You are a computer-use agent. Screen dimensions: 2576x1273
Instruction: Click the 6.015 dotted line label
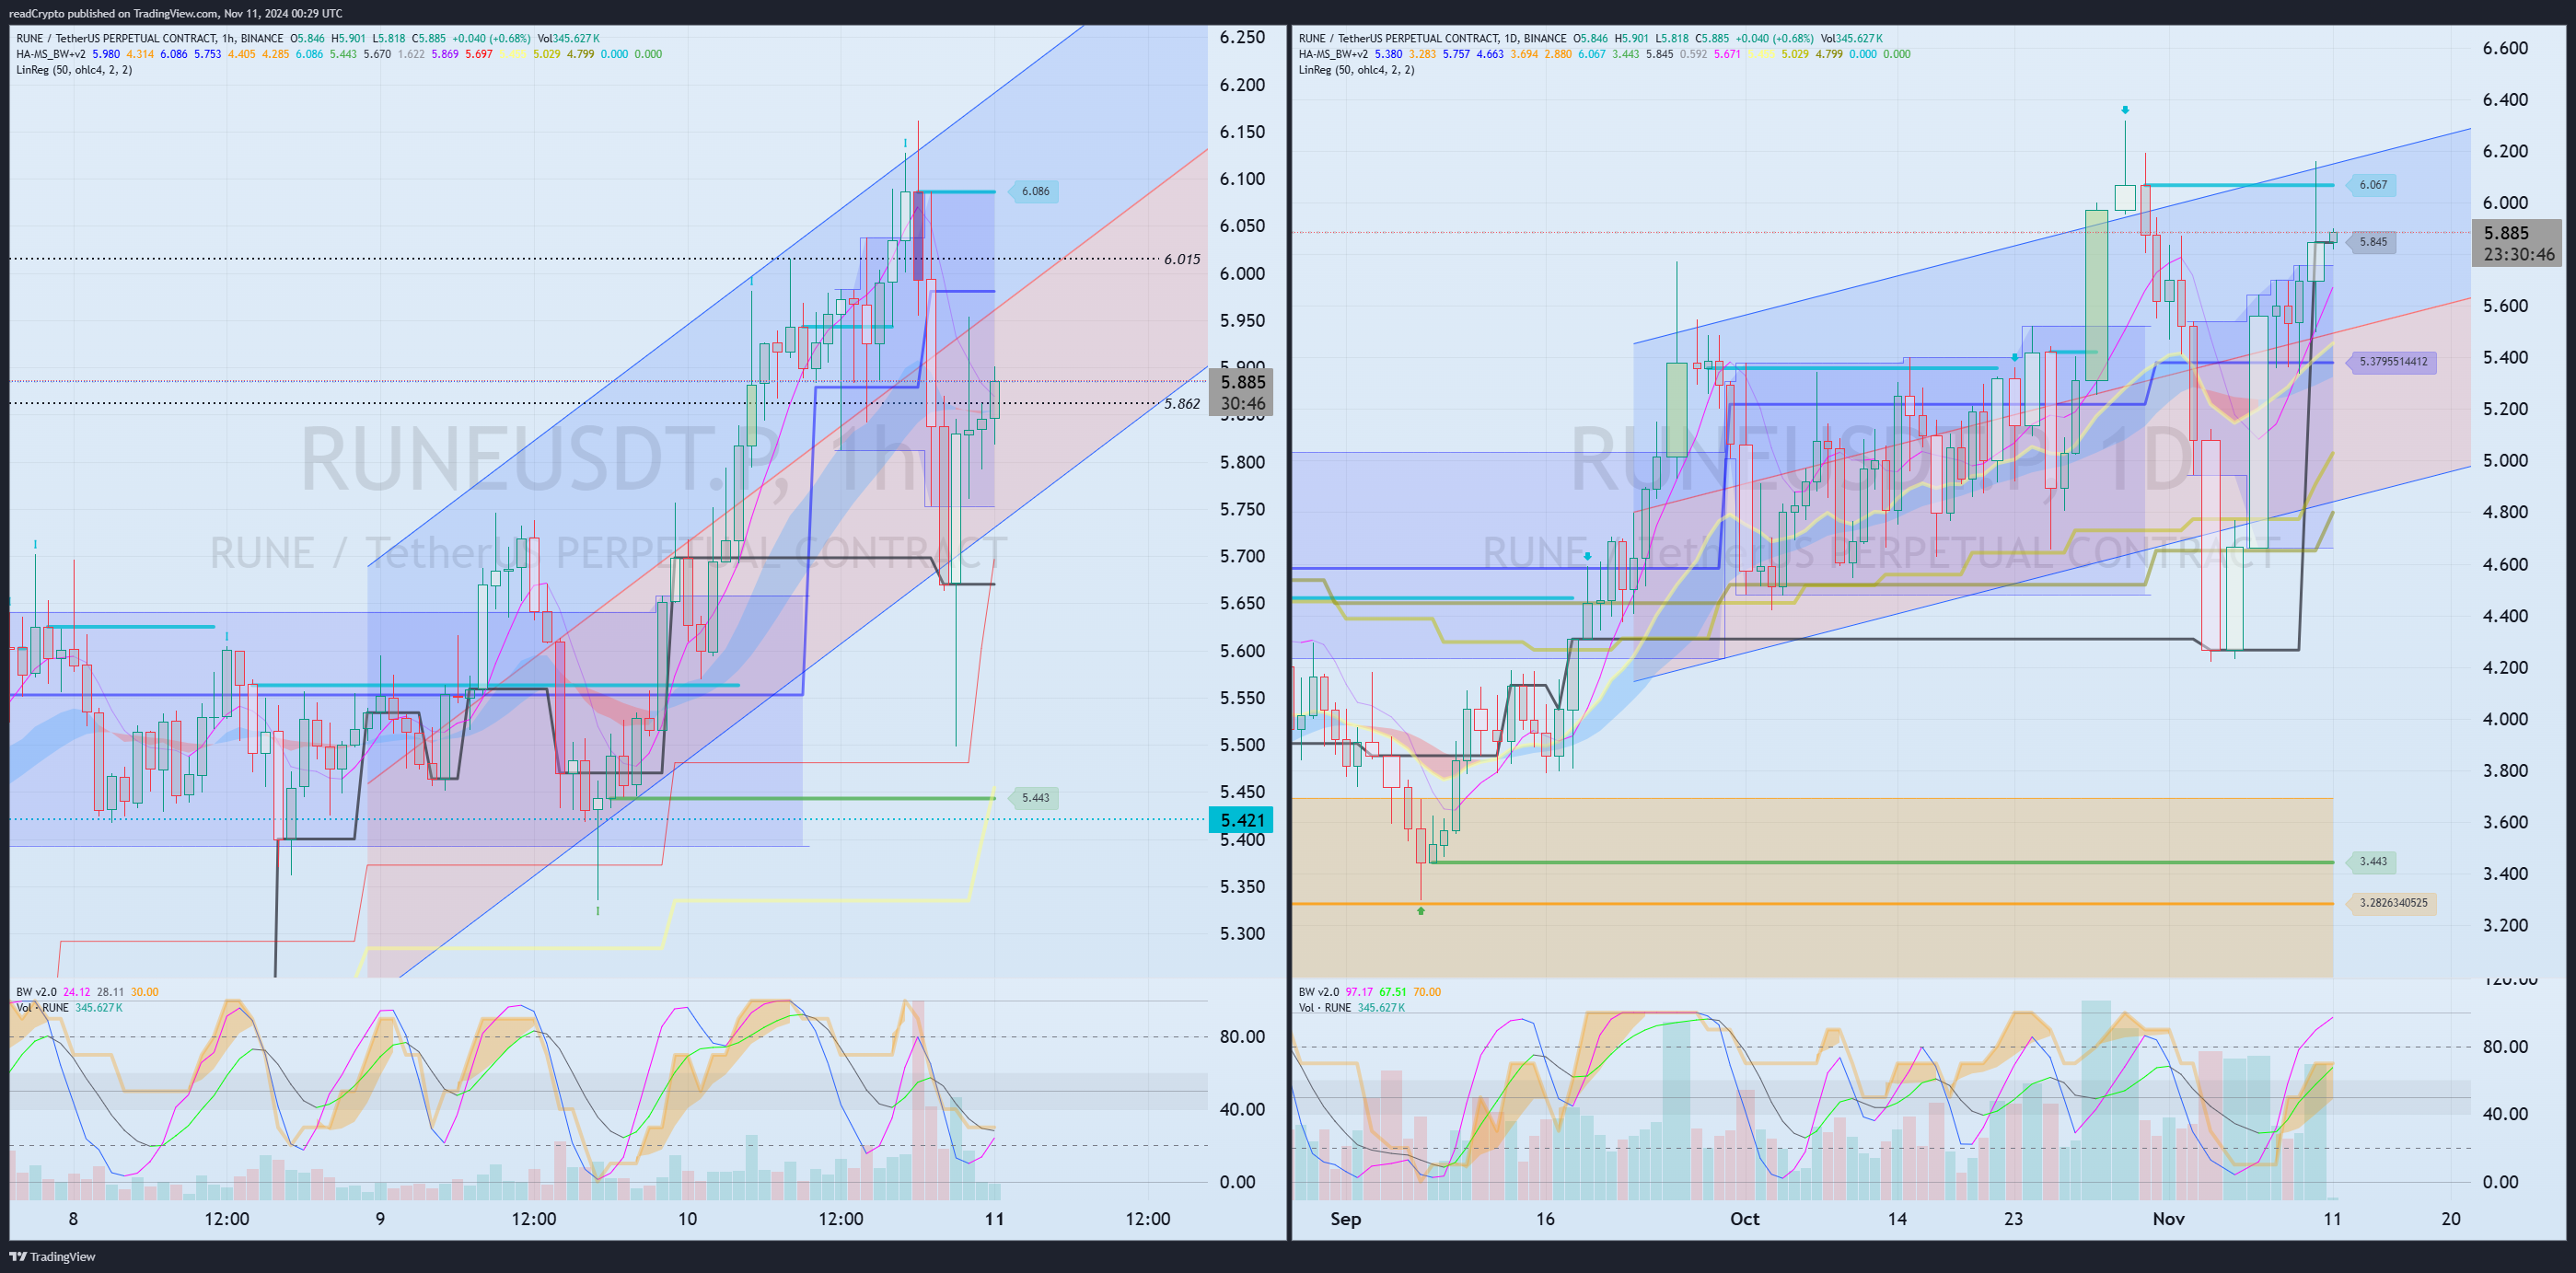point(1182,259)
